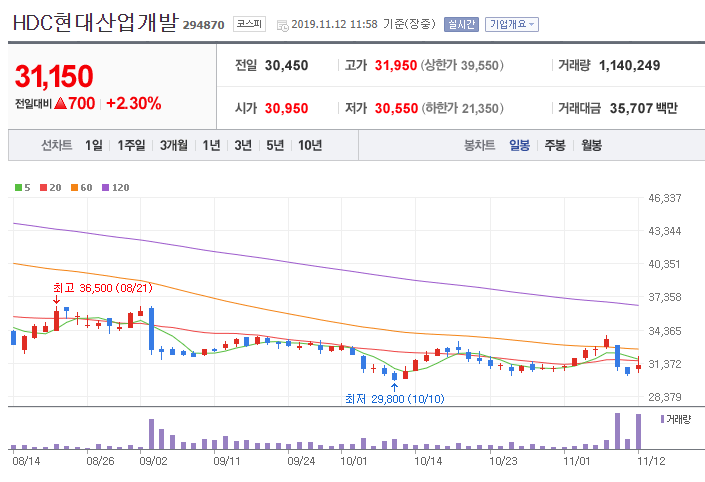This screenshot has width=705, height=482.
Task: Click the 거래량 volume legend marker
Action: 662,419
